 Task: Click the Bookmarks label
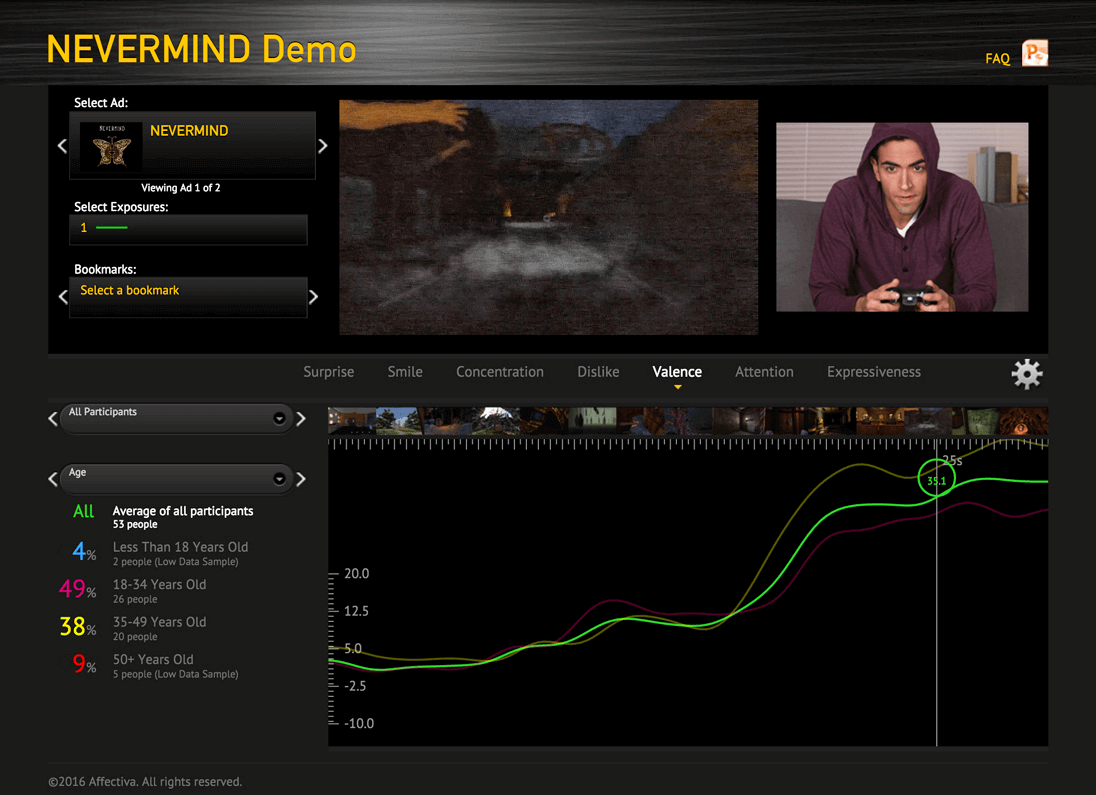coord(106,269)
